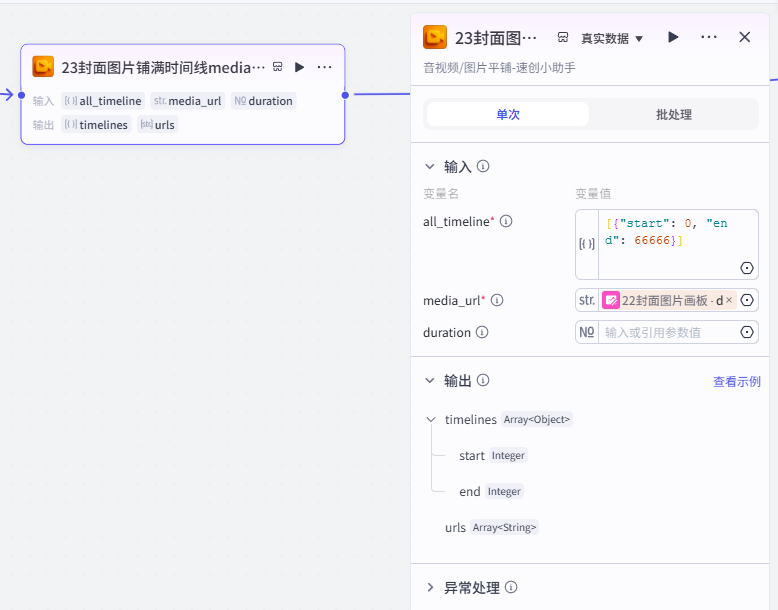Click the reference hexagon icon in duration field
The image size is (778, 610).
[747, 332]
